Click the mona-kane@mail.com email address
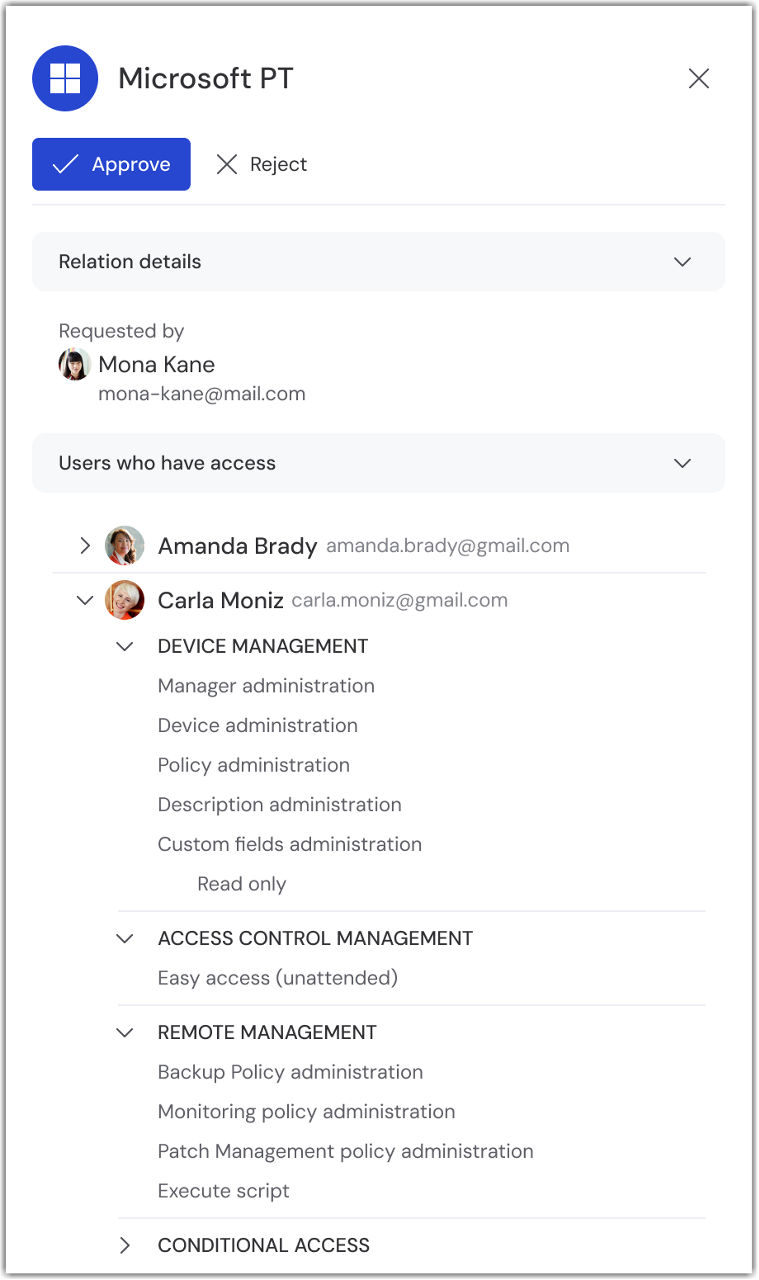 (x=201, y=394)
